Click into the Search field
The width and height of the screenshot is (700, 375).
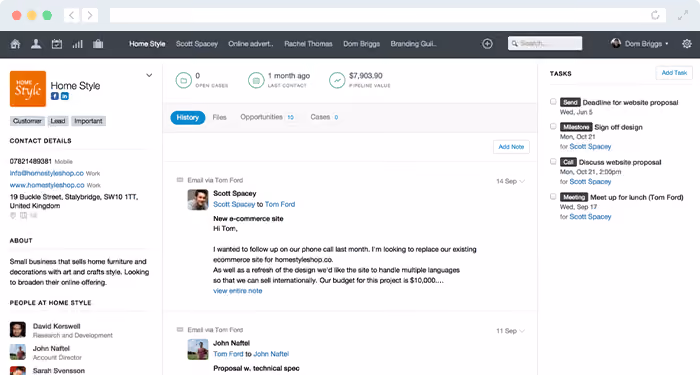pos(545,43)
